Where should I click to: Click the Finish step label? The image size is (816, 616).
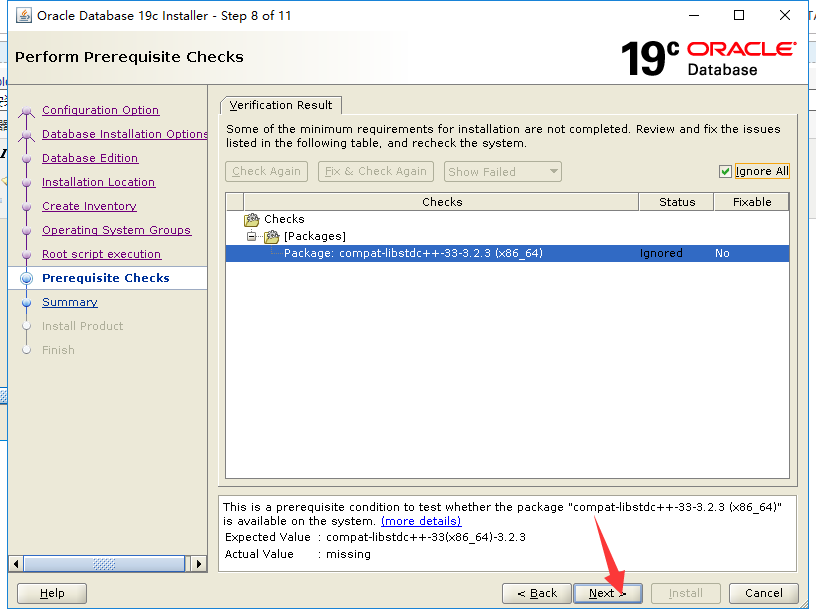58,350
